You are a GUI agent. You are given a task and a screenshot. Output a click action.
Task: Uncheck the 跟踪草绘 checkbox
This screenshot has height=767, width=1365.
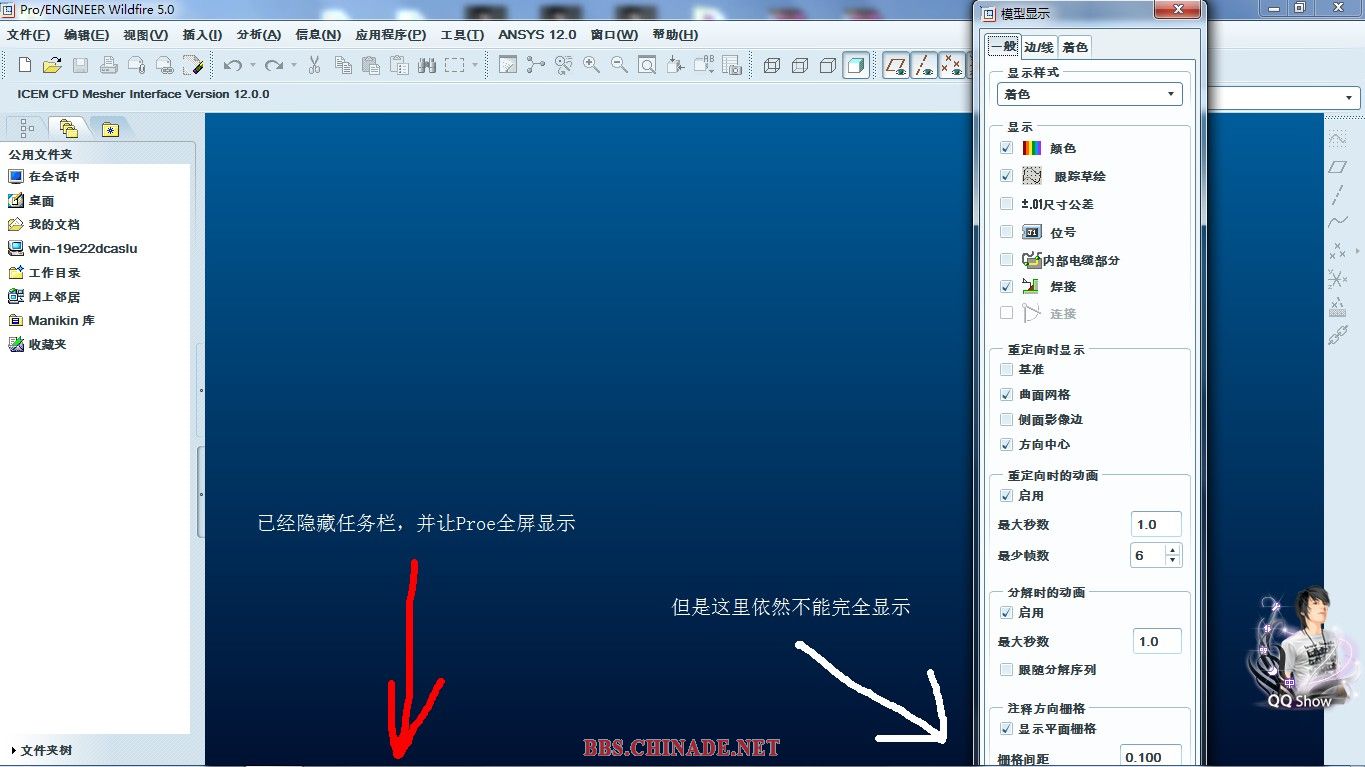point(1006,176)
